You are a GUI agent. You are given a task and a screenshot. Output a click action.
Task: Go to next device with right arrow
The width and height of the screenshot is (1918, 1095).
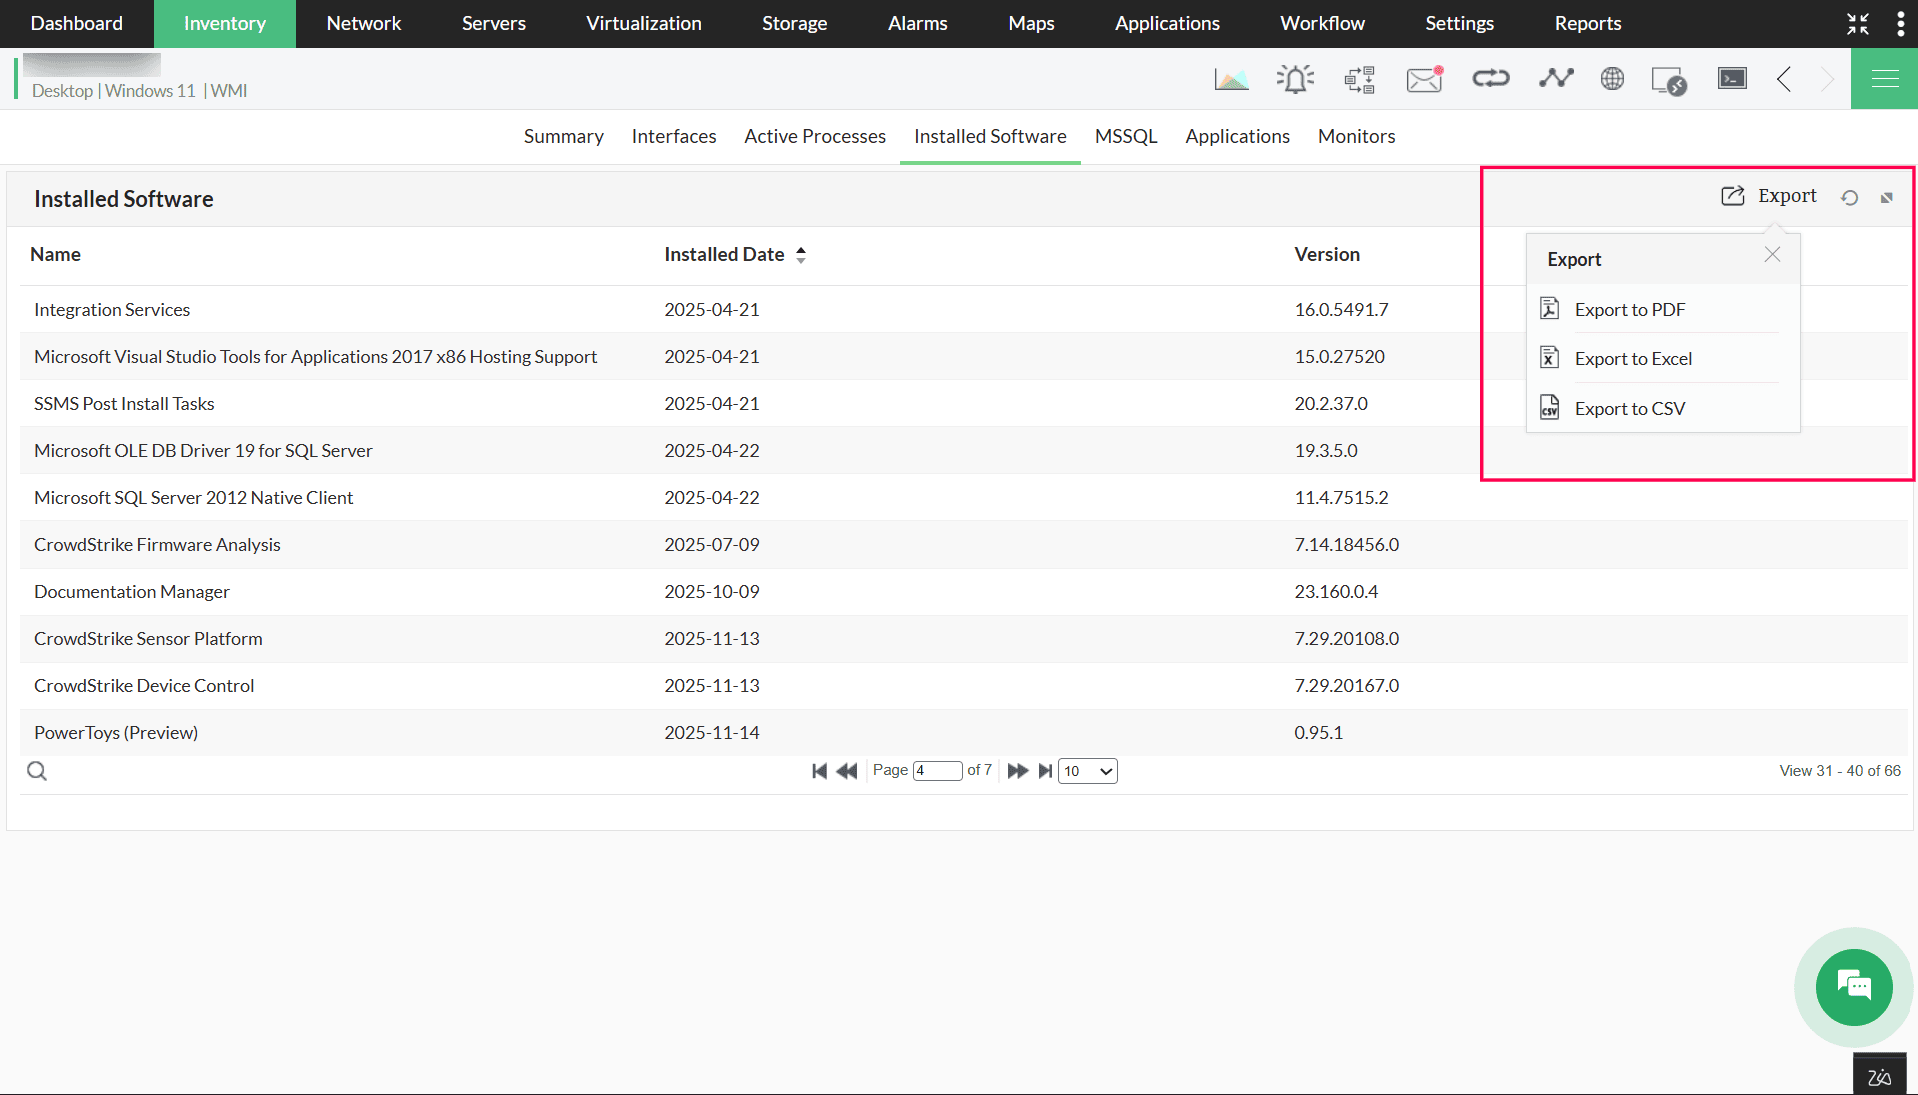(x=1827, y=79)
